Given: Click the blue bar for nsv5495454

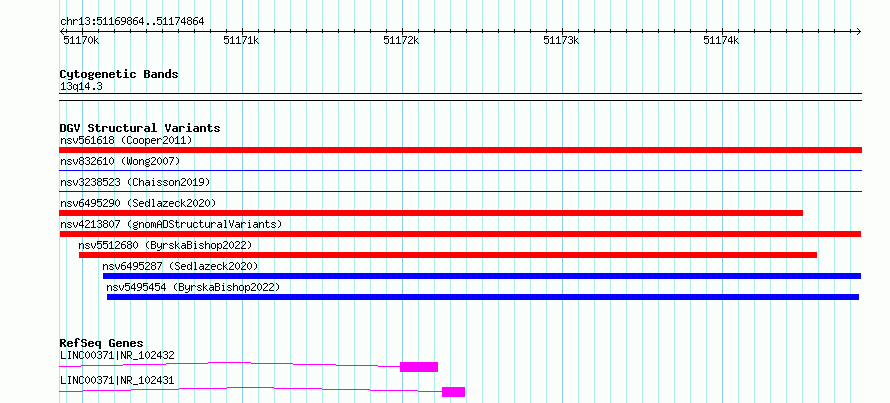Looking at the screenshot, I should [x=483, y=297].
